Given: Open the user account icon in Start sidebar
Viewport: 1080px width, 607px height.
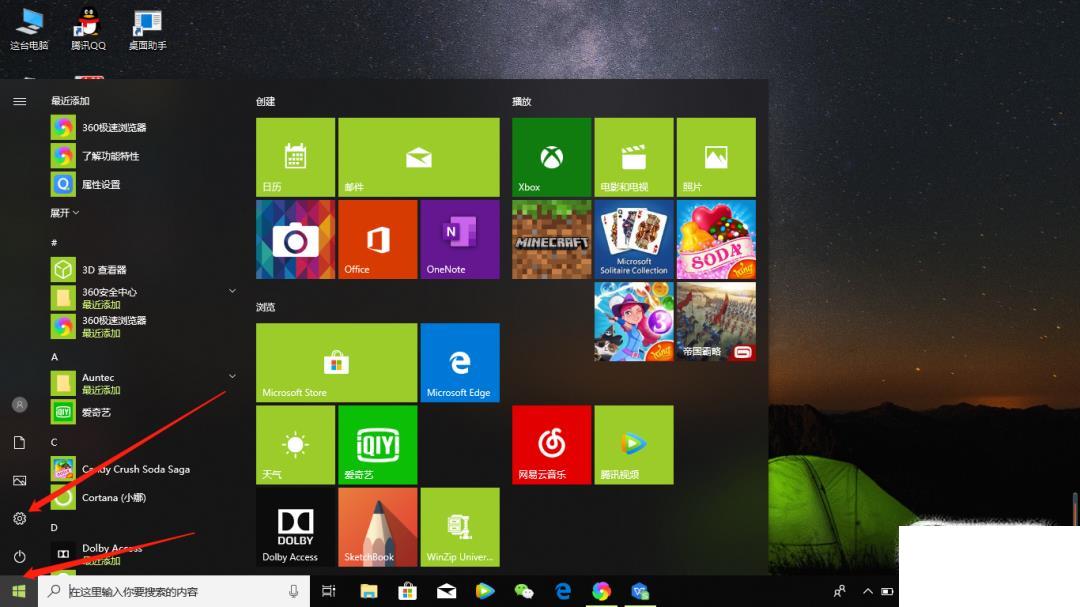Looking at the screenshot, I should coord(19,404).
